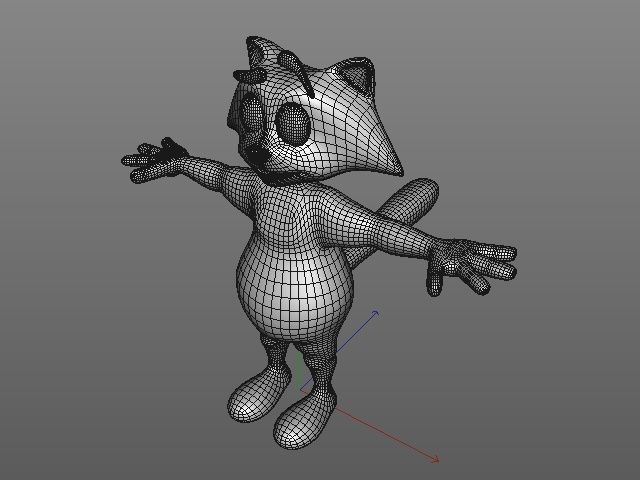
Task: Select the character's round belly mesh
Action: [295, 288]
